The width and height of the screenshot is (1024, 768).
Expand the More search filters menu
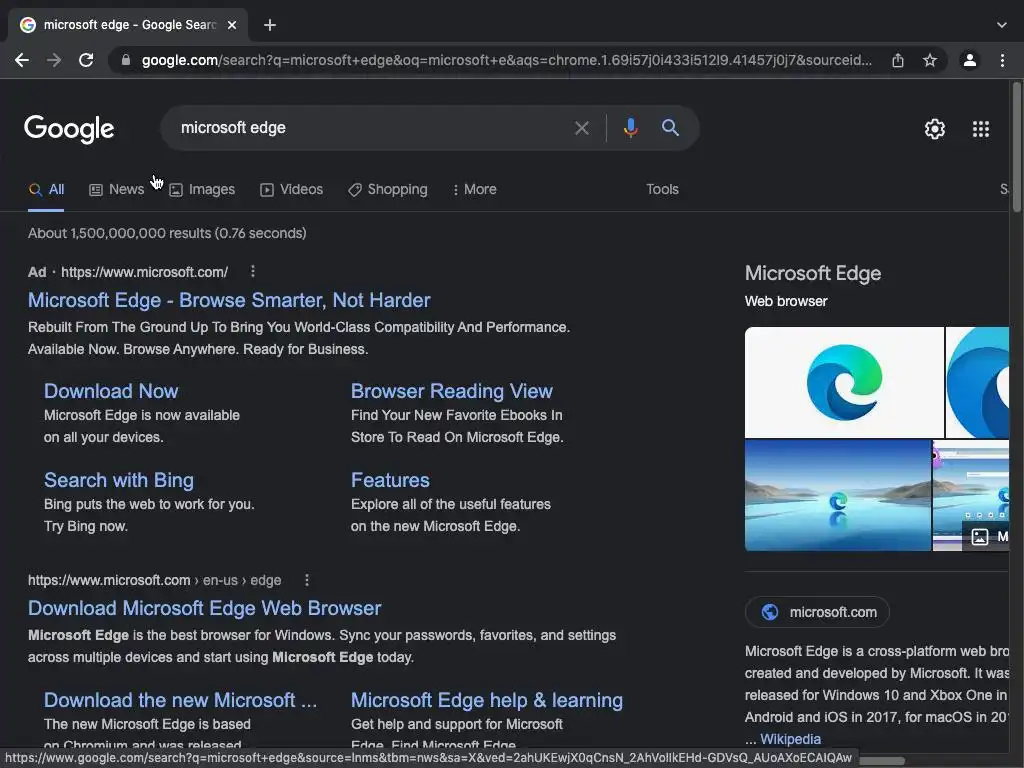[474, 189]
